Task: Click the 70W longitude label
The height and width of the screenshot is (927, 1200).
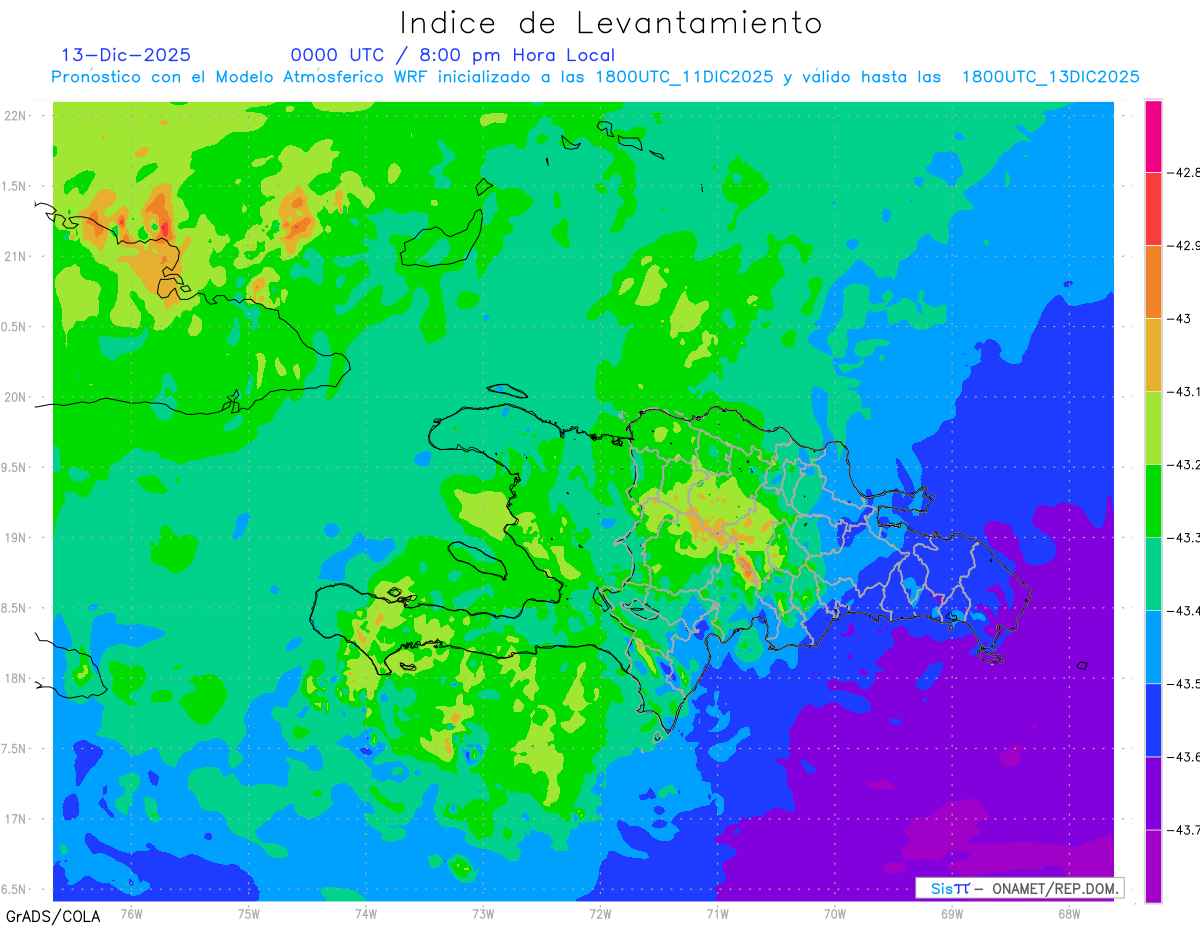Action: tap(834, 914)
